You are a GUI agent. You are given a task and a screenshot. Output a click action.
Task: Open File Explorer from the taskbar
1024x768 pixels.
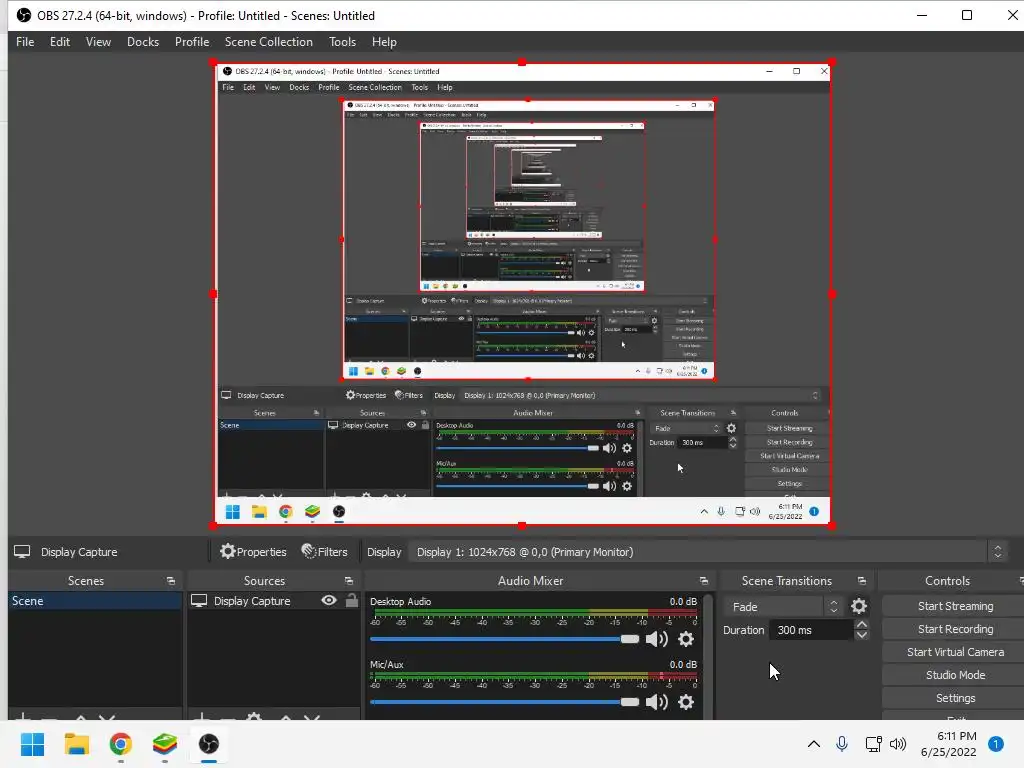coord(76,744)
